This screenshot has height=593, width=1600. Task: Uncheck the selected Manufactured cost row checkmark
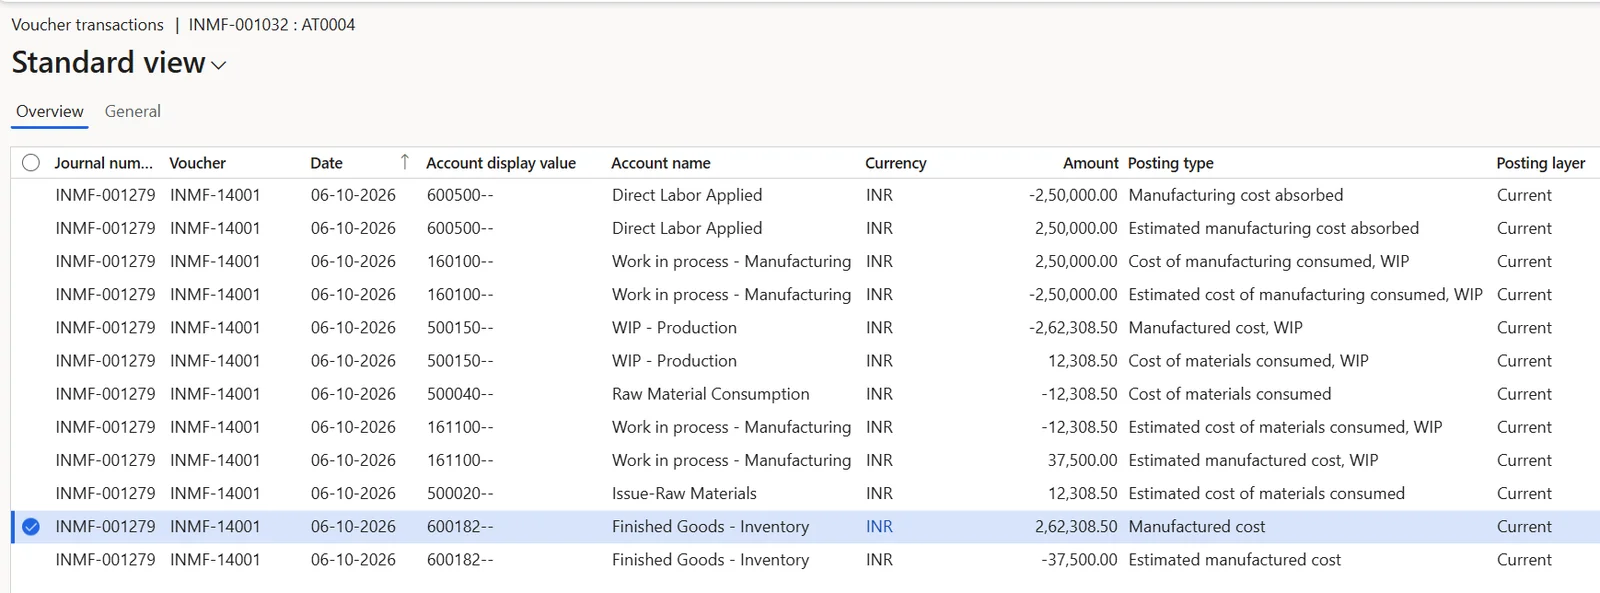(31, 527)
